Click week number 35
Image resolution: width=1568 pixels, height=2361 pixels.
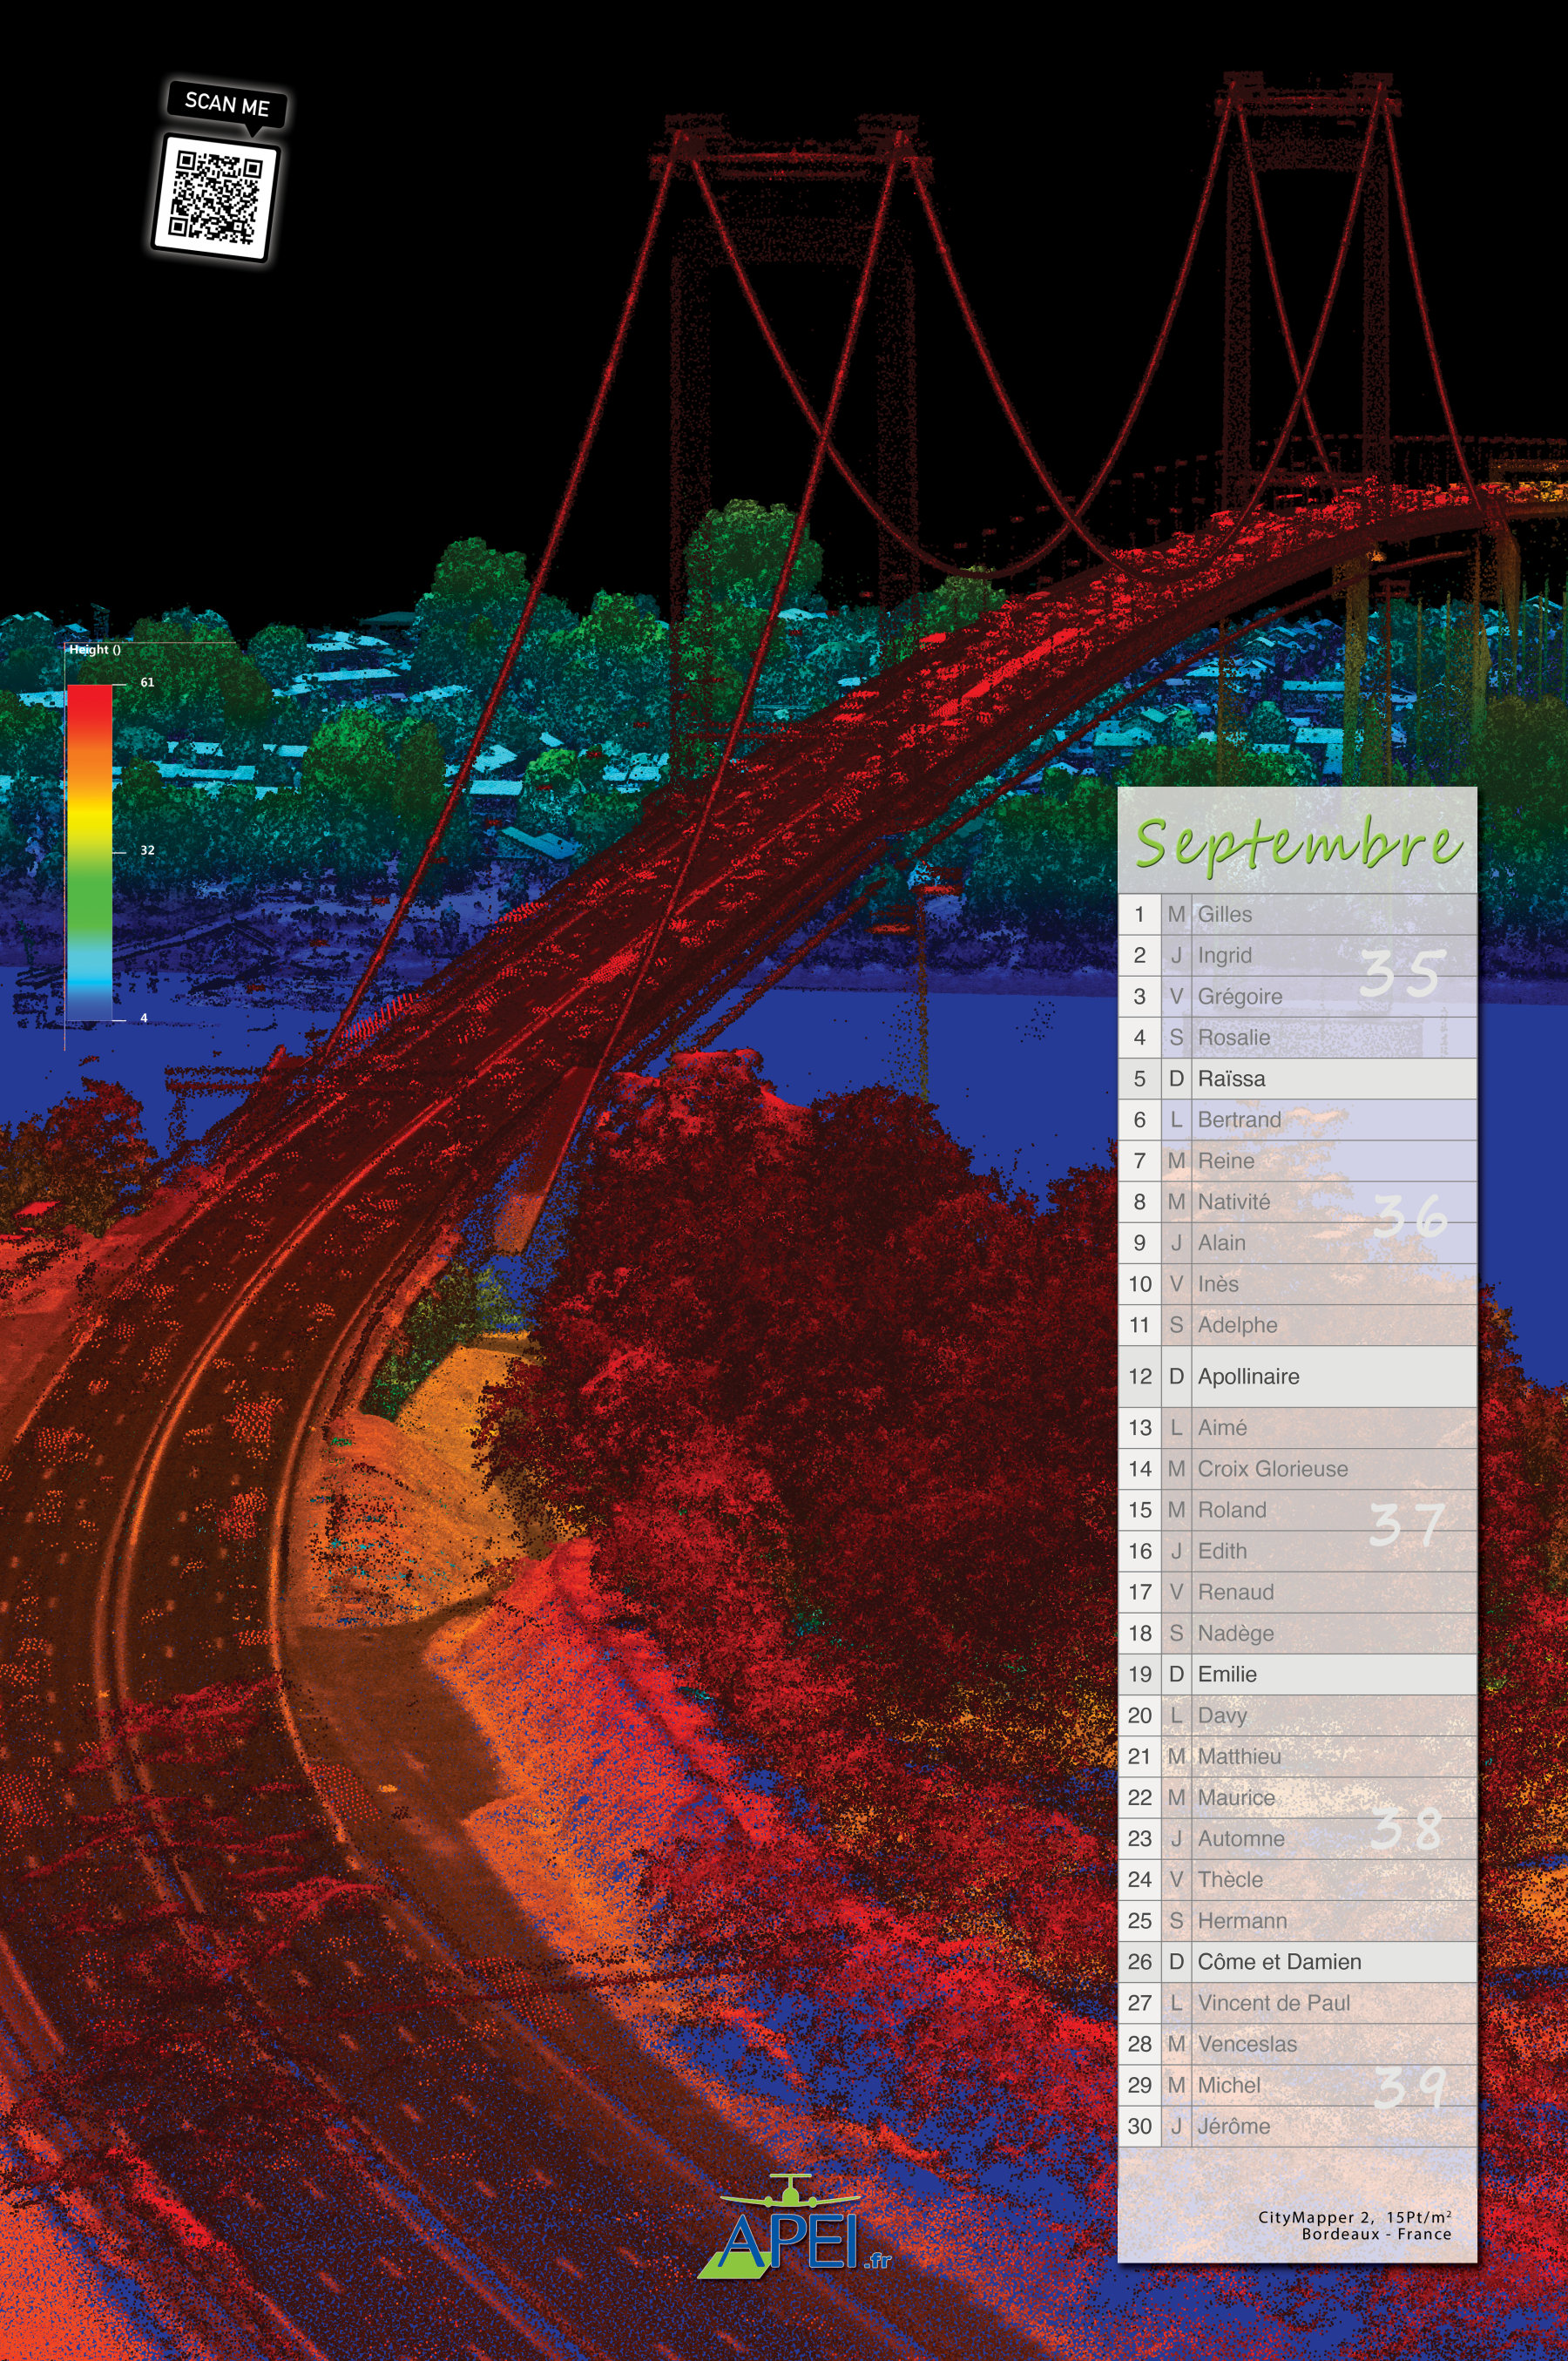[x=1402, y=973]
